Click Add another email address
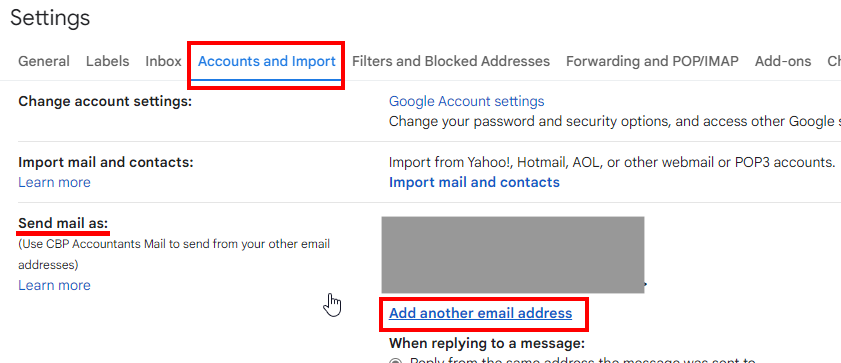This screenshot has width=841, height=363. [481, 313]
